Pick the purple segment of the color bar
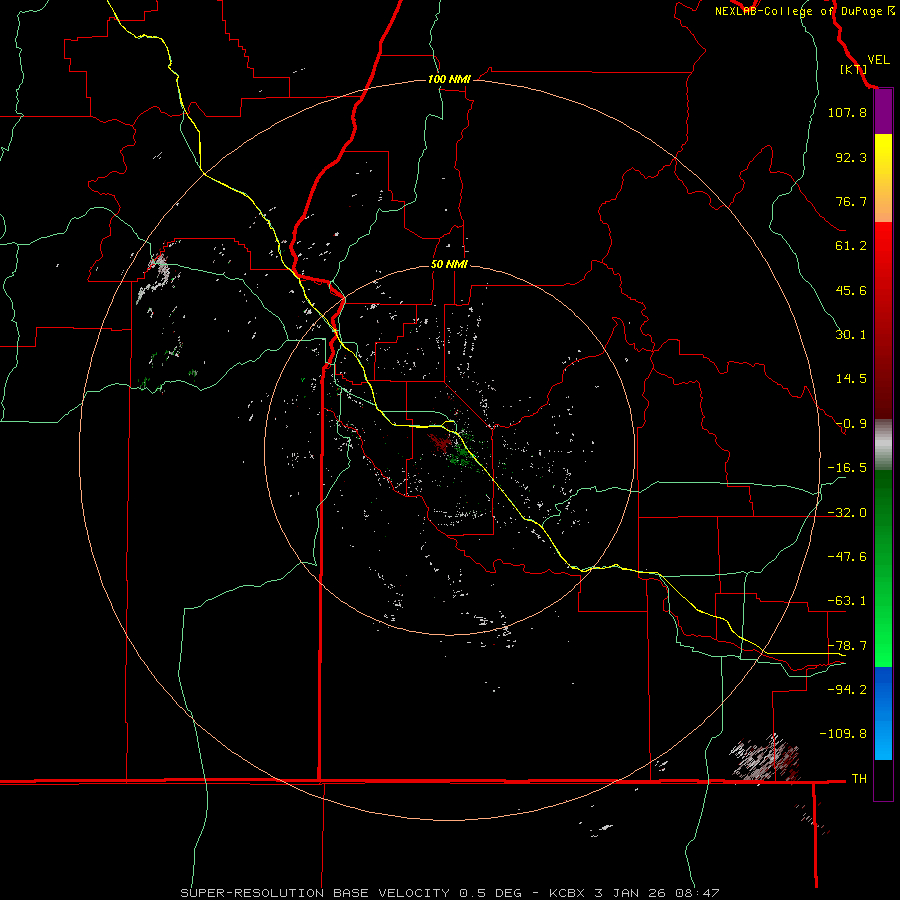 point(883,112)
